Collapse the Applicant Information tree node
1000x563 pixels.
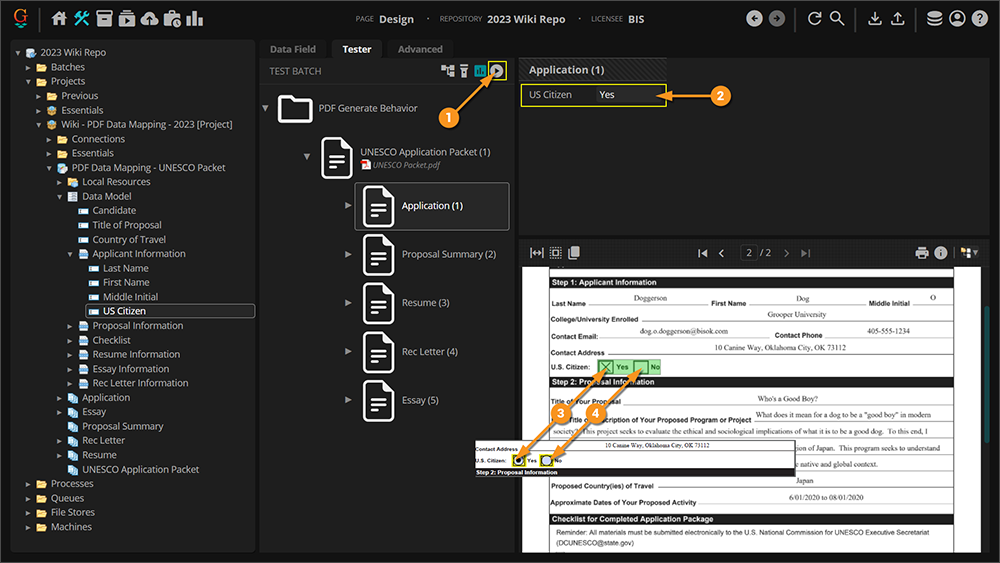coord(71,254)
